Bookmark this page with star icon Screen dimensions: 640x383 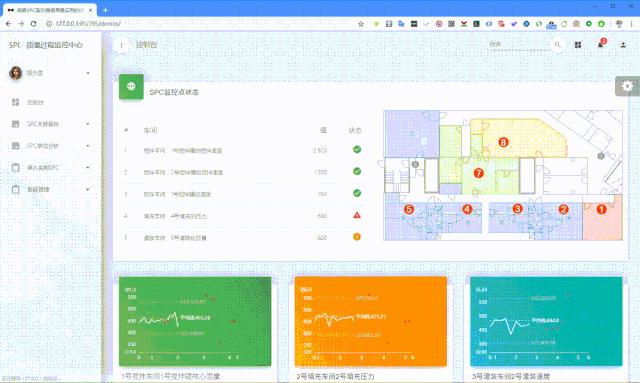point(361,24)
